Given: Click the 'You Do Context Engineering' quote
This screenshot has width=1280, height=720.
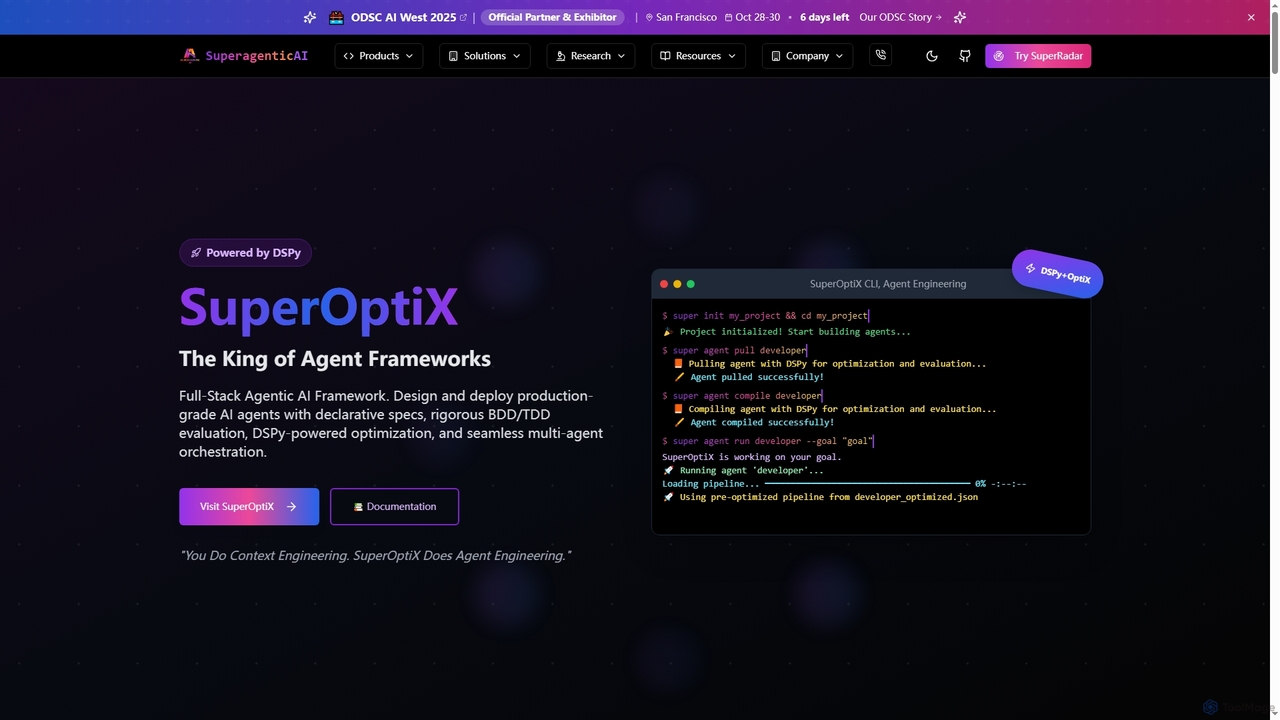Looking at the screenshot, I should (x=375, y=555).
